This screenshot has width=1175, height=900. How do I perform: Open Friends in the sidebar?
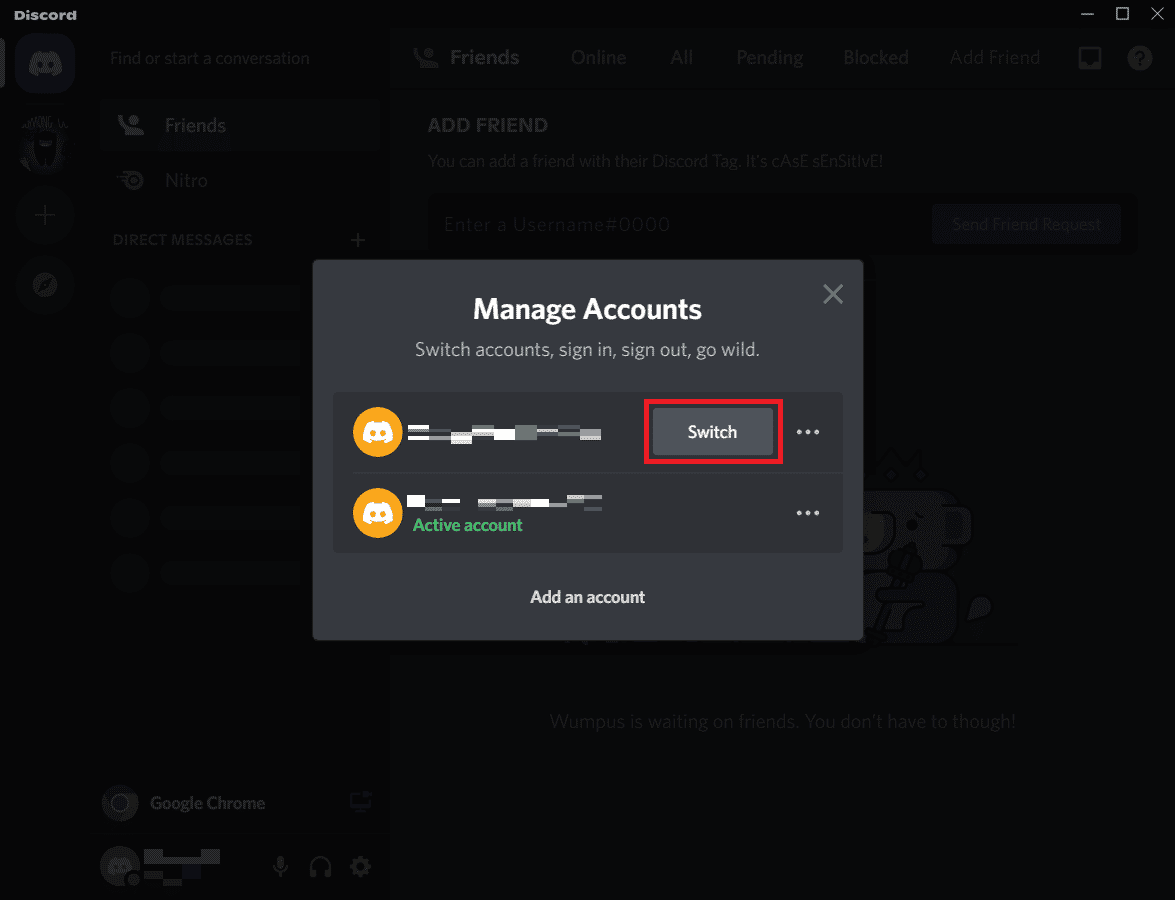click(x=240, y=125)
